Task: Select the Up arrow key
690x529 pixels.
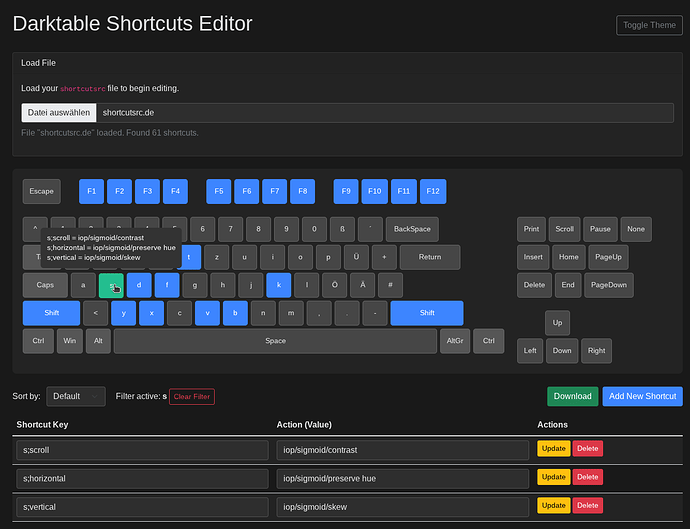Action: 557,323
